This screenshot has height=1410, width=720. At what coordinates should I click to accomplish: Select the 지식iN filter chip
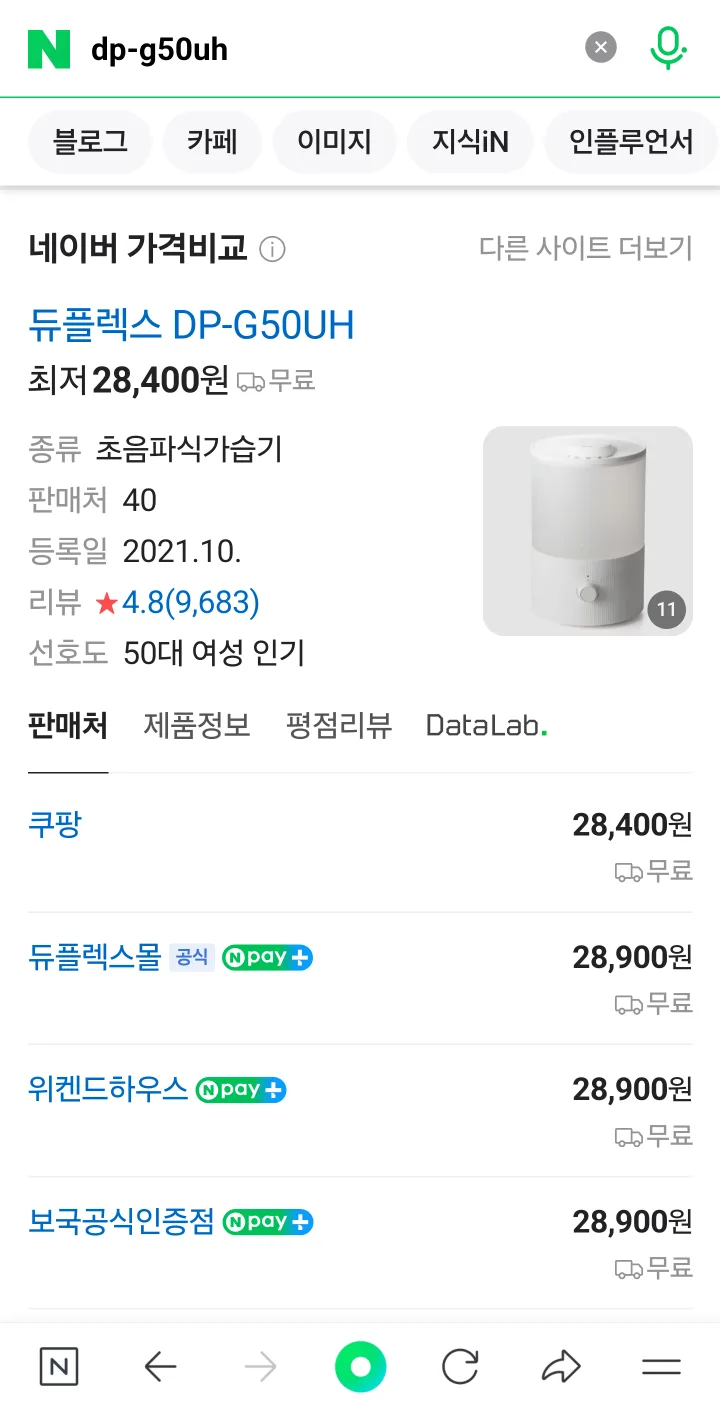tap(470, 142)
